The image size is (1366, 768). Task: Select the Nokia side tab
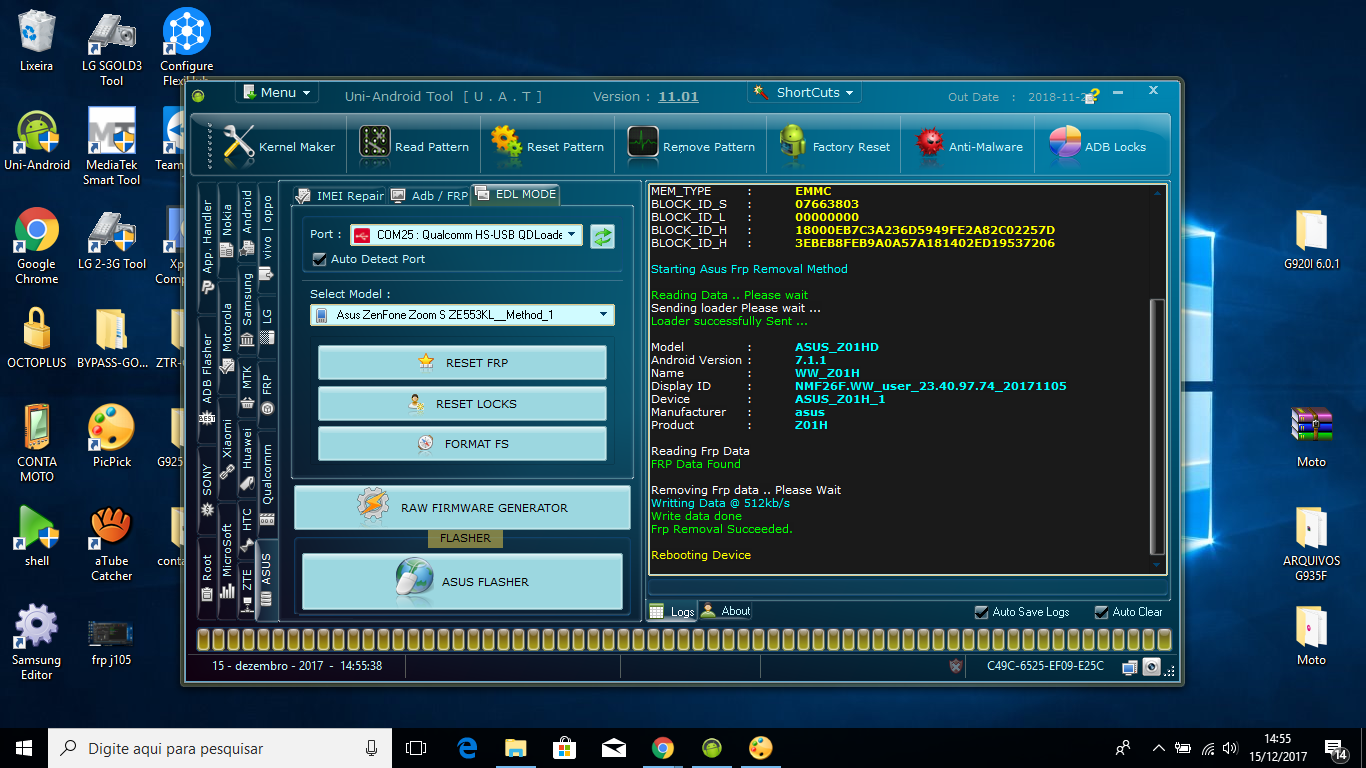click(x=227, y=230)
